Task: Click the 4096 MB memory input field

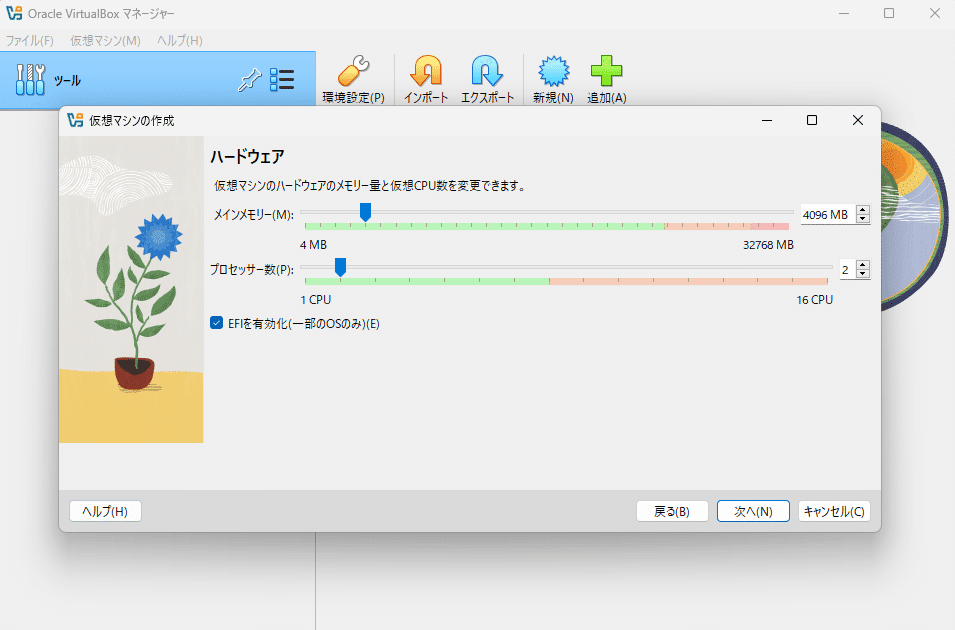Action: (828, 214)
